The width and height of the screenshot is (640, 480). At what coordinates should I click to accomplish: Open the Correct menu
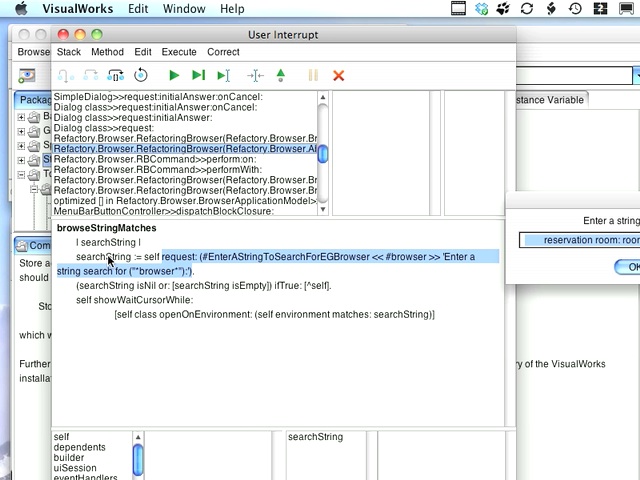click(x=223, y=52)
